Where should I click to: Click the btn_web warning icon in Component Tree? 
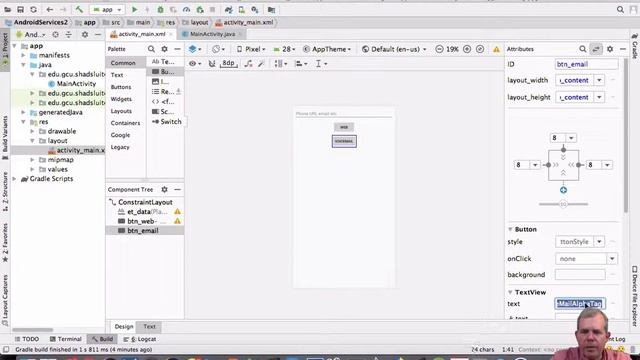pyautogui.click(x=177, y=221)
